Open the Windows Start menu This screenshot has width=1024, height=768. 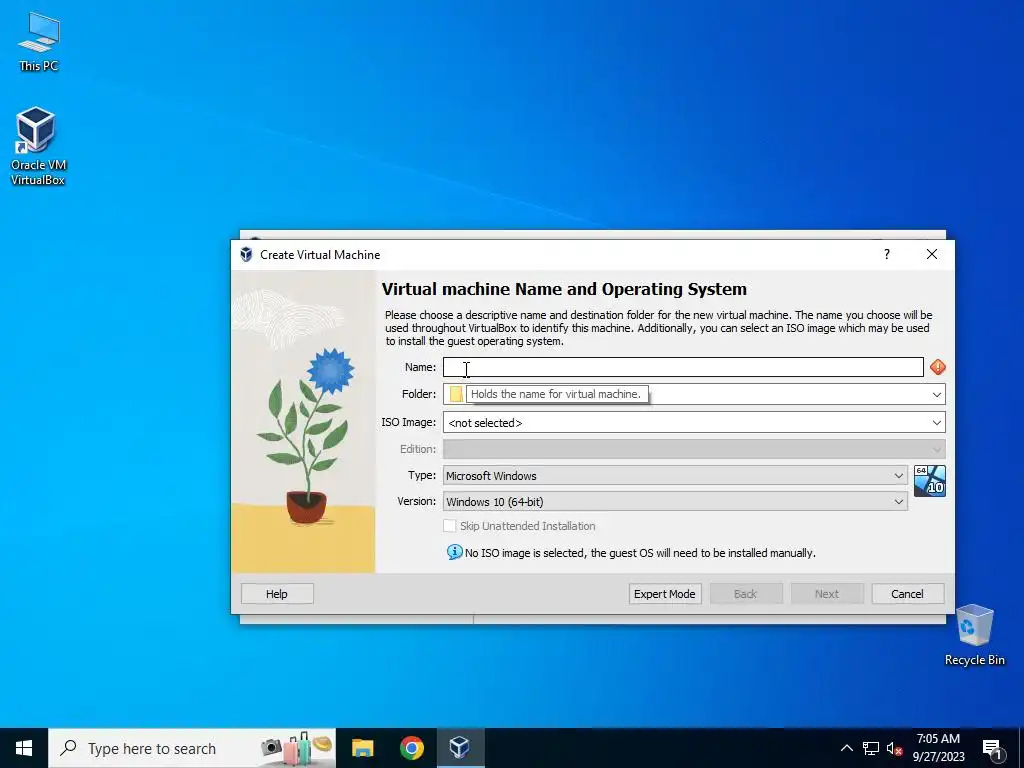pyautogui.click(x=24, y=748)
